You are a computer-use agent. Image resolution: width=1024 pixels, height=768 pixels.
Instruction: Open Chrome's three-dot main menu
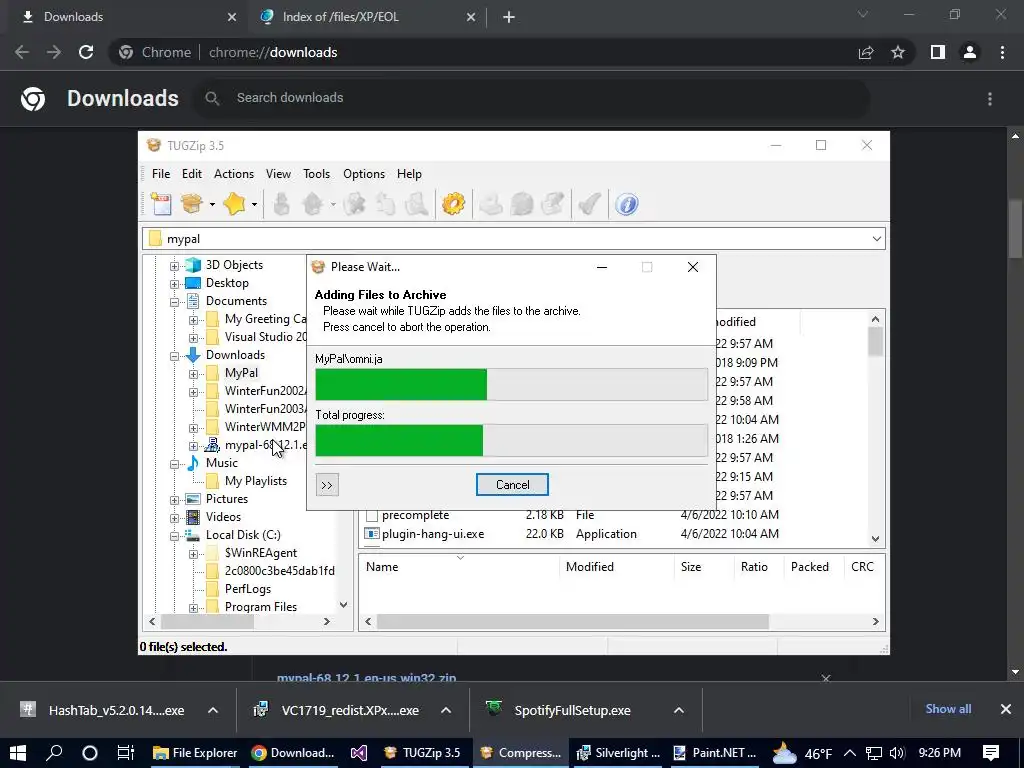1002,52
